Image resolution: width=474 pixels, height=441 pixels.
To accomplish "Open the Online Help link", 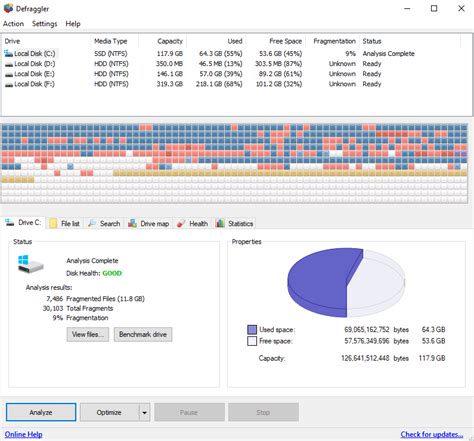I will (23, 434).
